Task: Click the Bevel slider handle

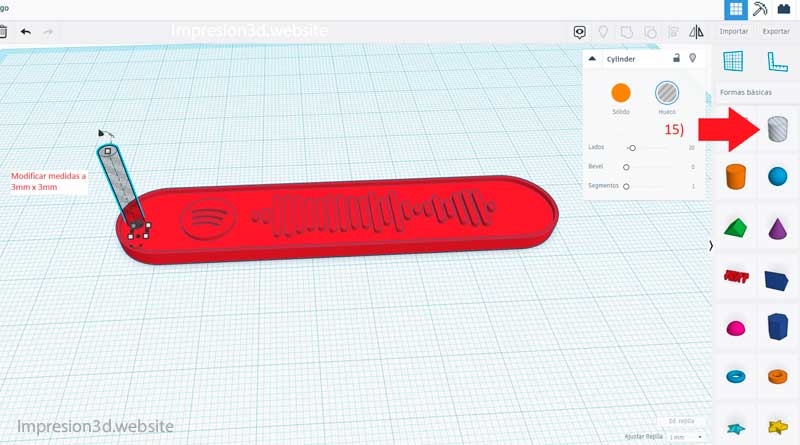Action: 626,167
